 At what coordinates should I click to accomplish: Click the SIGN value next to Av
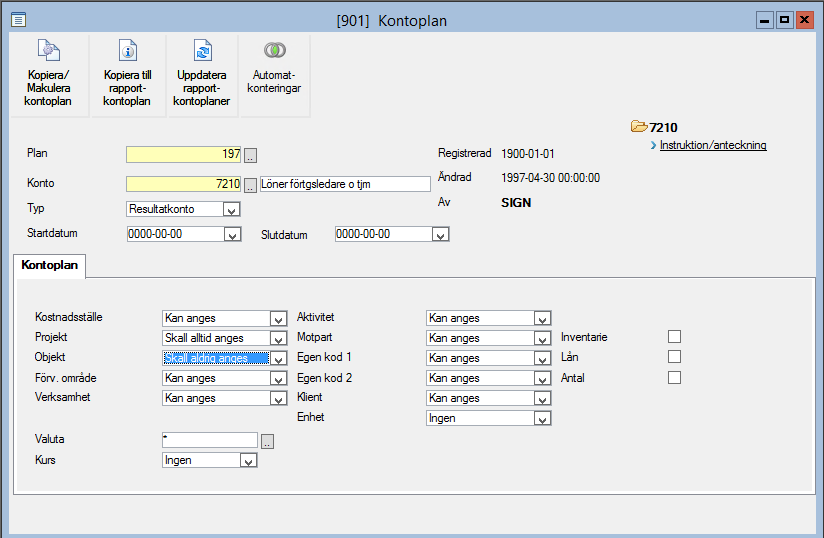[x=516, y=203]
